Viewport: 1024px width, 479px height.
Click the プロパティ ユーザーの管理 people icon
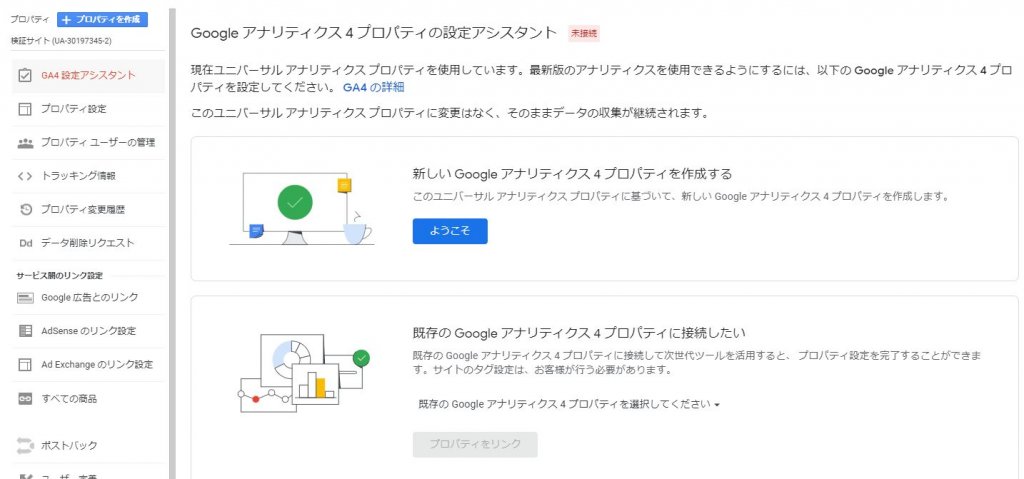[x=25, y=142]
